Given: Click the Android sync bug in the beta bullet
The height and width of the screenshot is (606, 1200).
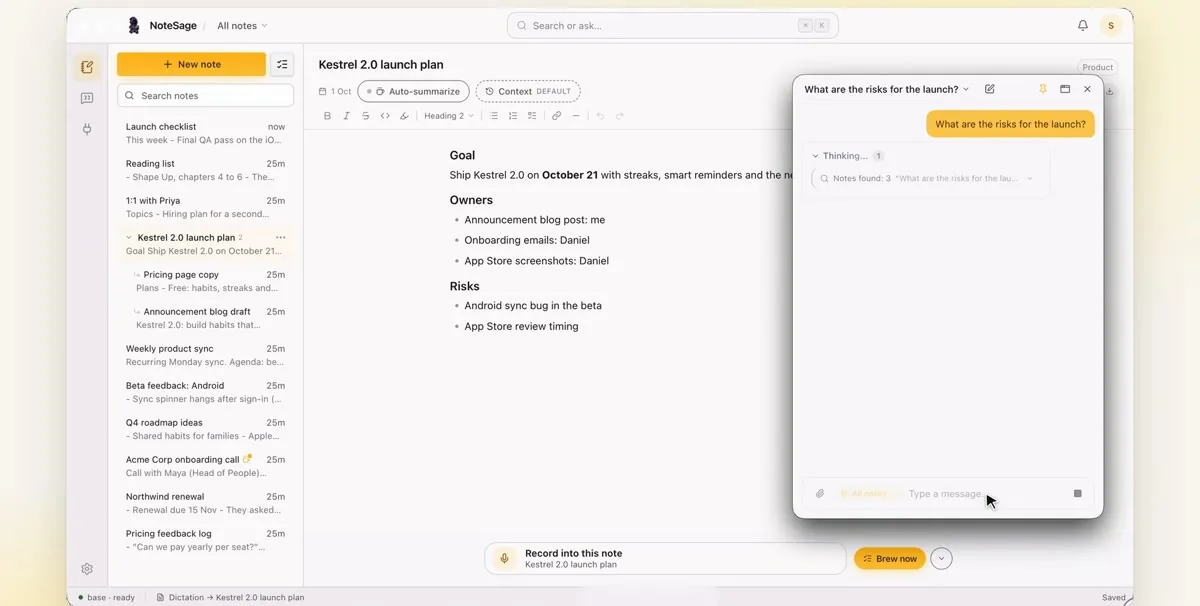Looking at the screenshot, I should (533, 306).
